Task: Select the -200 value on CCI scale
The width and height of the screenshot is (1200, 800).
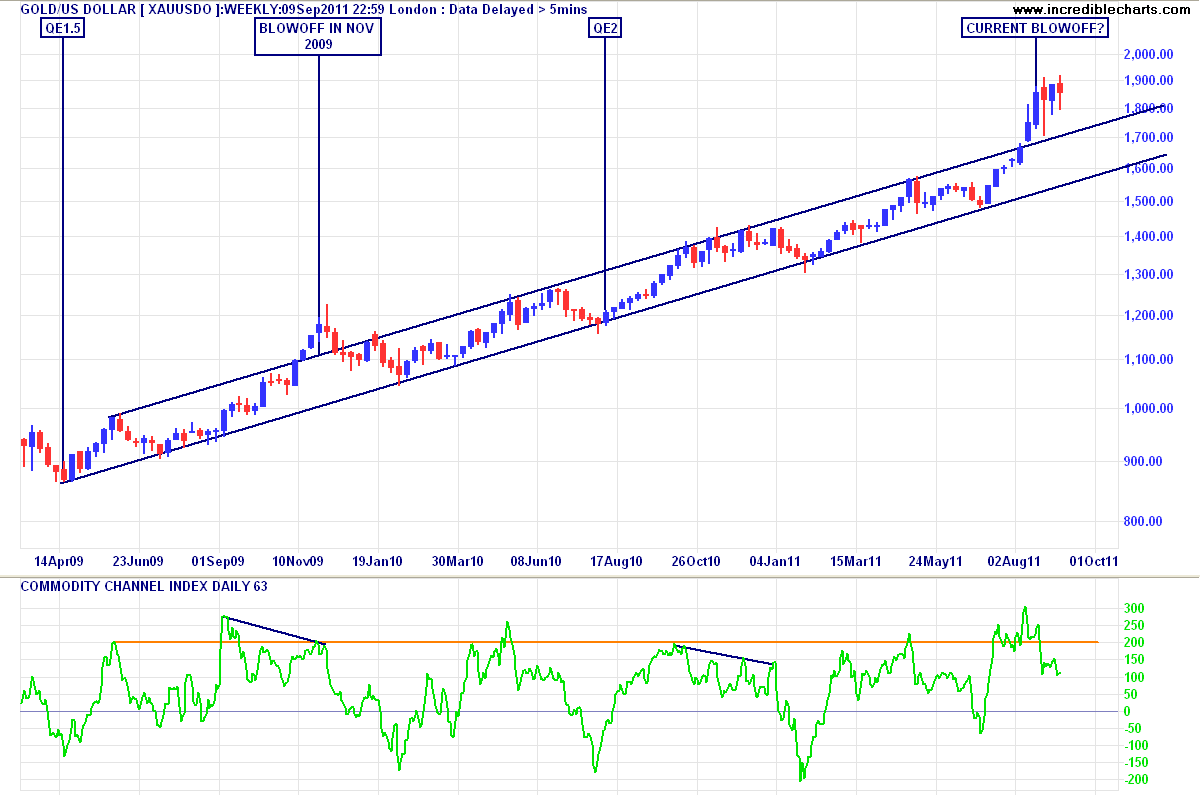Action: (1135, 780)
